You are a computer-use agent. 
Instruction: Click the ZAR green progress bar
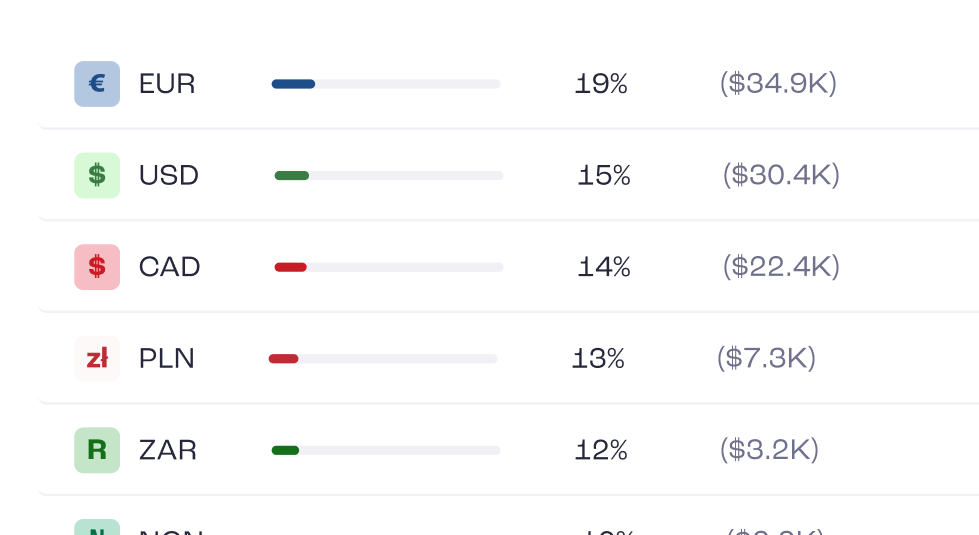(x=386, y=450)
